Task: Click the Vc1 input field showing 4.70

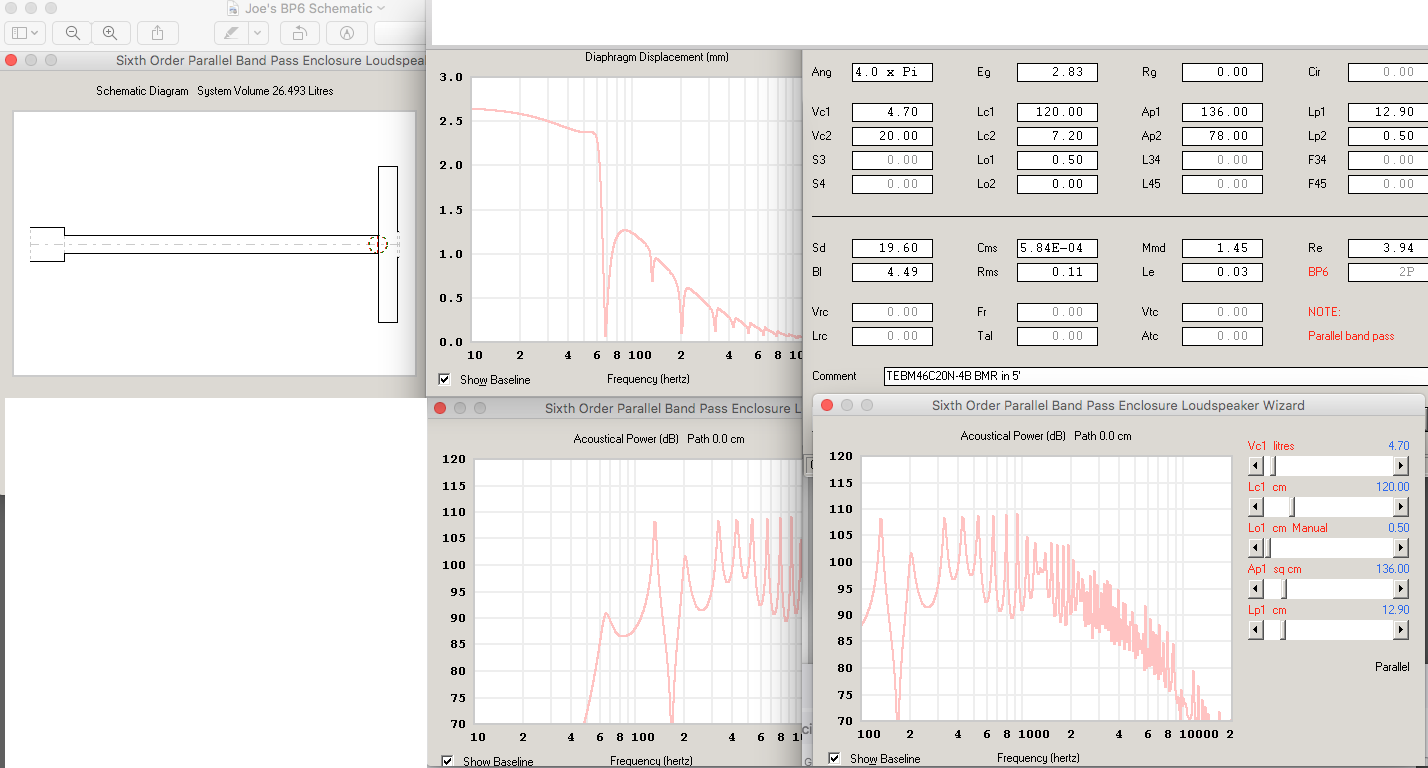Action: [x=892, y=112]
